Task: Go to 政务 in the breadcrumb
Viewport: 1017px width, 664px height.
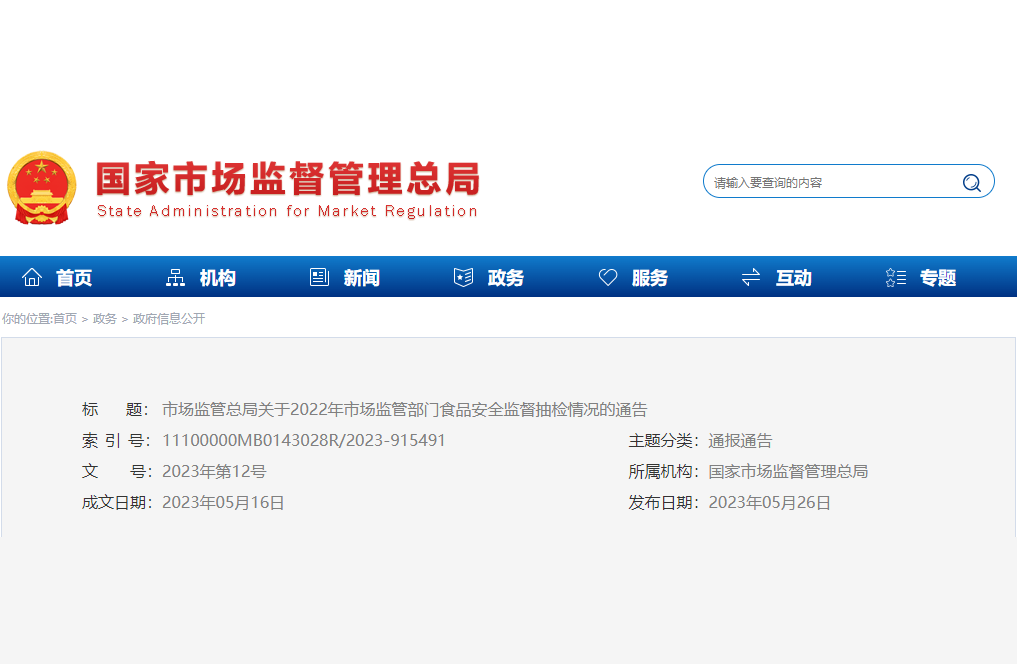Action: point(104,318)
